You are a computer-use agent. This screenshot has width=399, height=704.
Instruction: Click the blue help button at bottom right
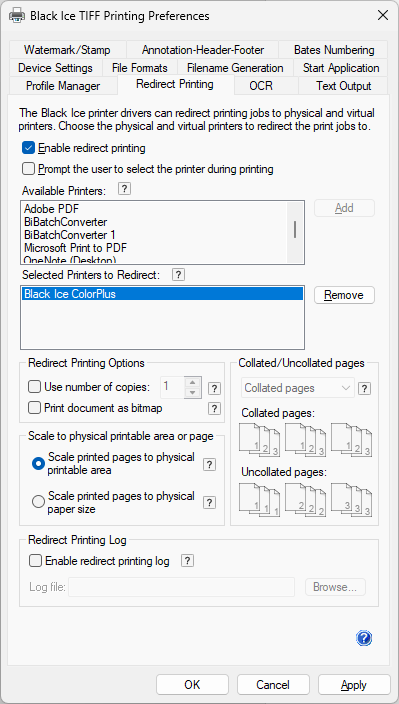364,638
